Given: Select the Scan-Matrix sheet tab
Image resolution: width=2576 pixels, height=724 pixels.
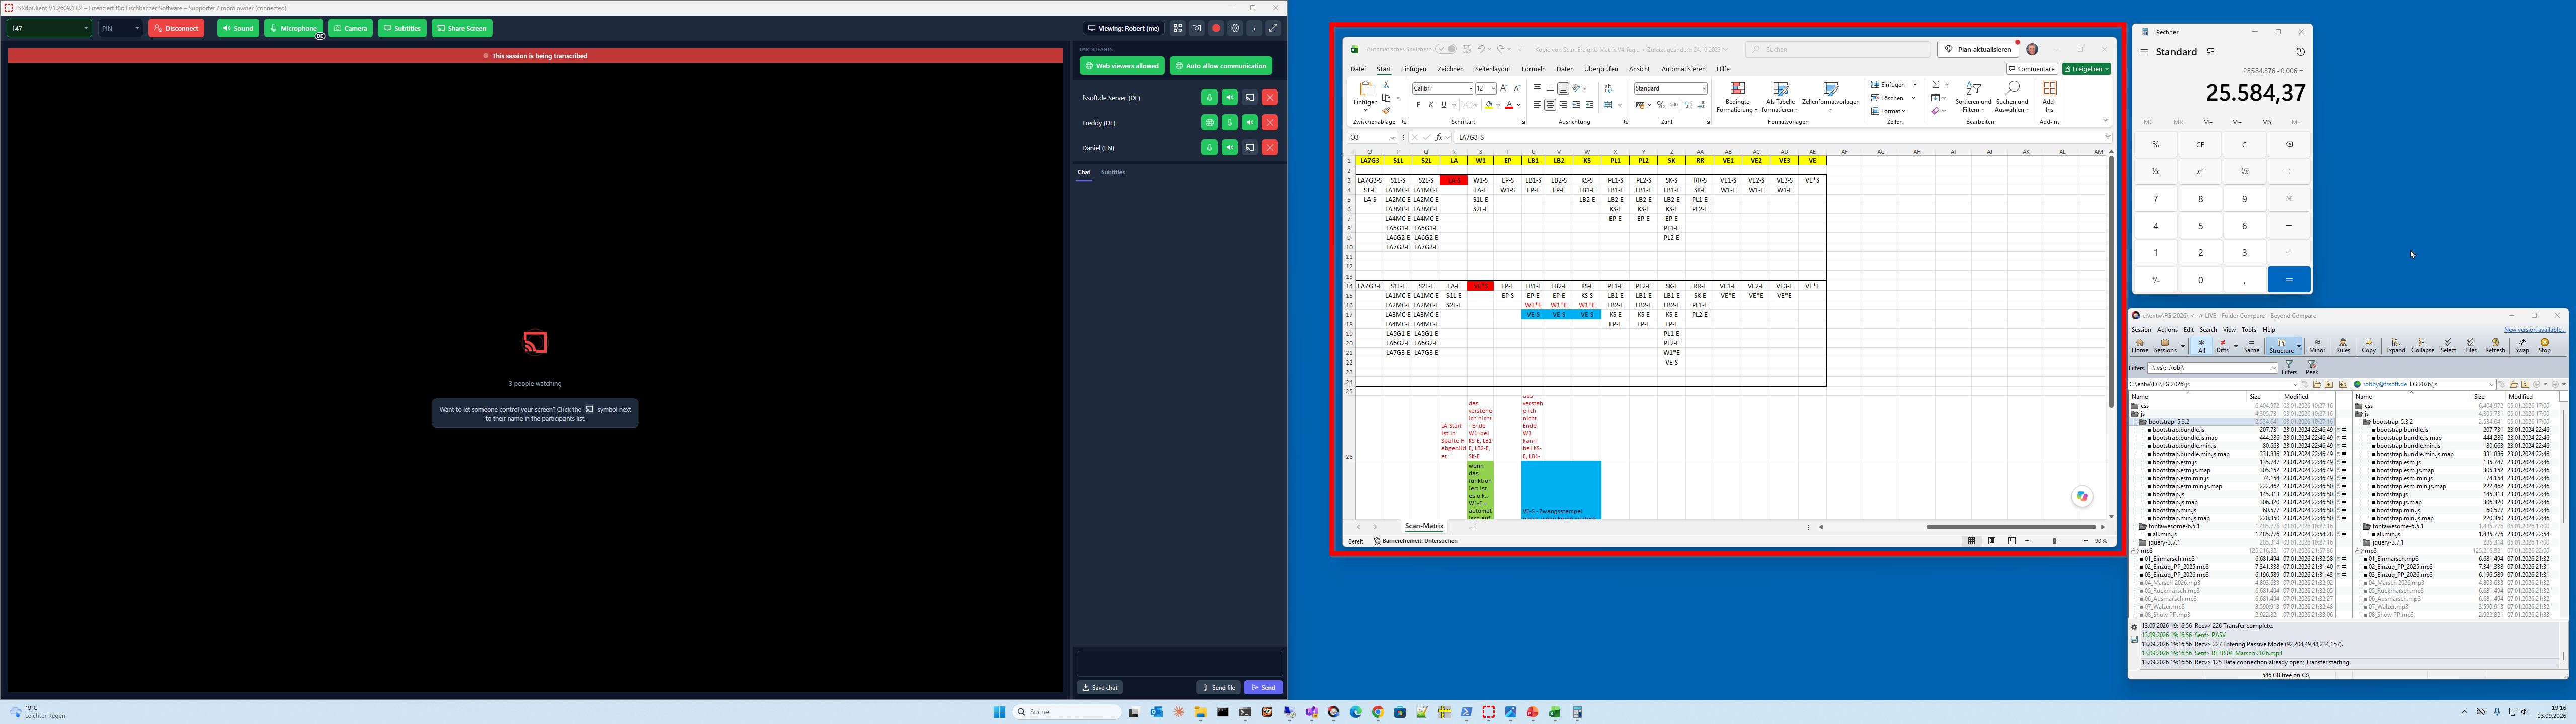Looking at the screenshot, I should [1424, 527].
